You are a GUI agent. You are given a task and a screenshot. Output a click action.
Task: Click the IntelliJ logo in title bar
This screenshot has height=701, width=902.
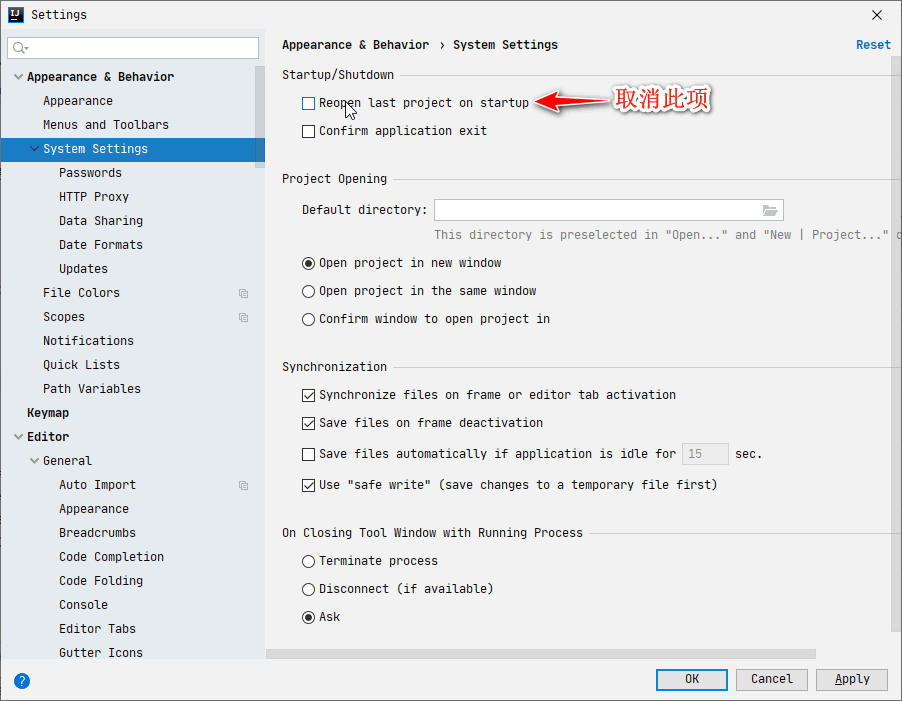[16, 15]
